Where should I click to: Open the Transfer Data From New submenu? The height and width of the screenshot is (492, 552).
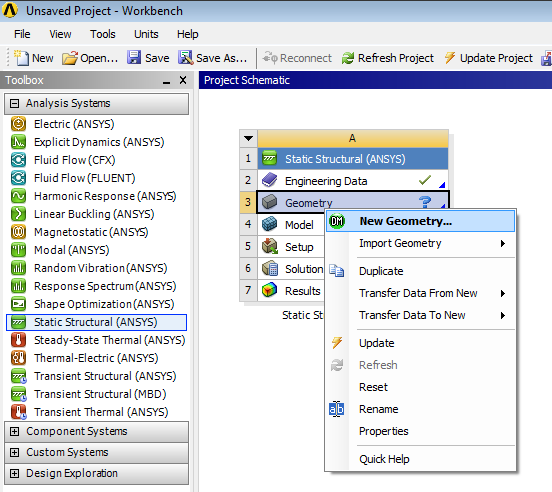click(x=420, y=293)
